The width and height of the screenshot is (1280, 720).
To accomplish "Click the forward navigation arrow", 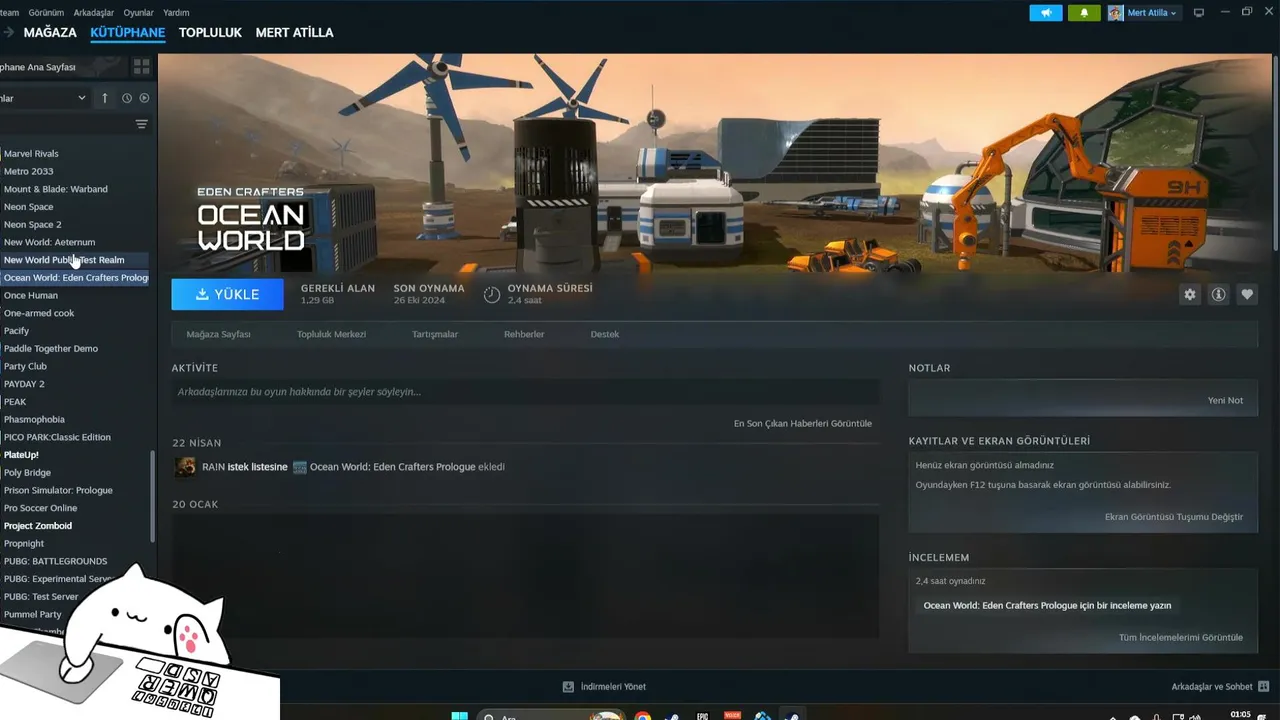I will [8, 33].
